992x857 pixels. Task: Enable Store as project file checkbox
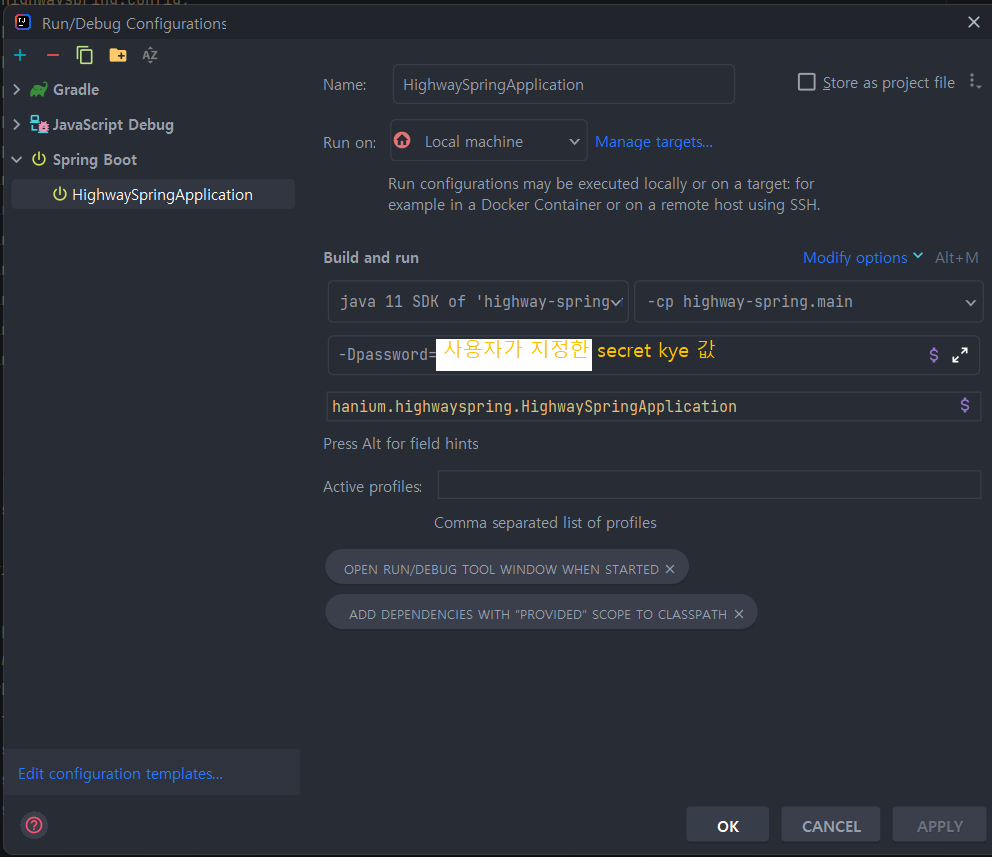[x=807, y=82]
